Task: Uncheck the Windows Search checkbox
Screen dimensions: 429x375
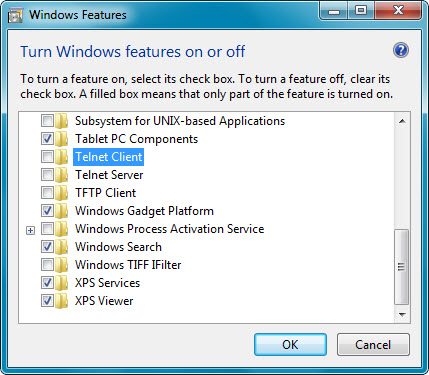Action: 47,247
